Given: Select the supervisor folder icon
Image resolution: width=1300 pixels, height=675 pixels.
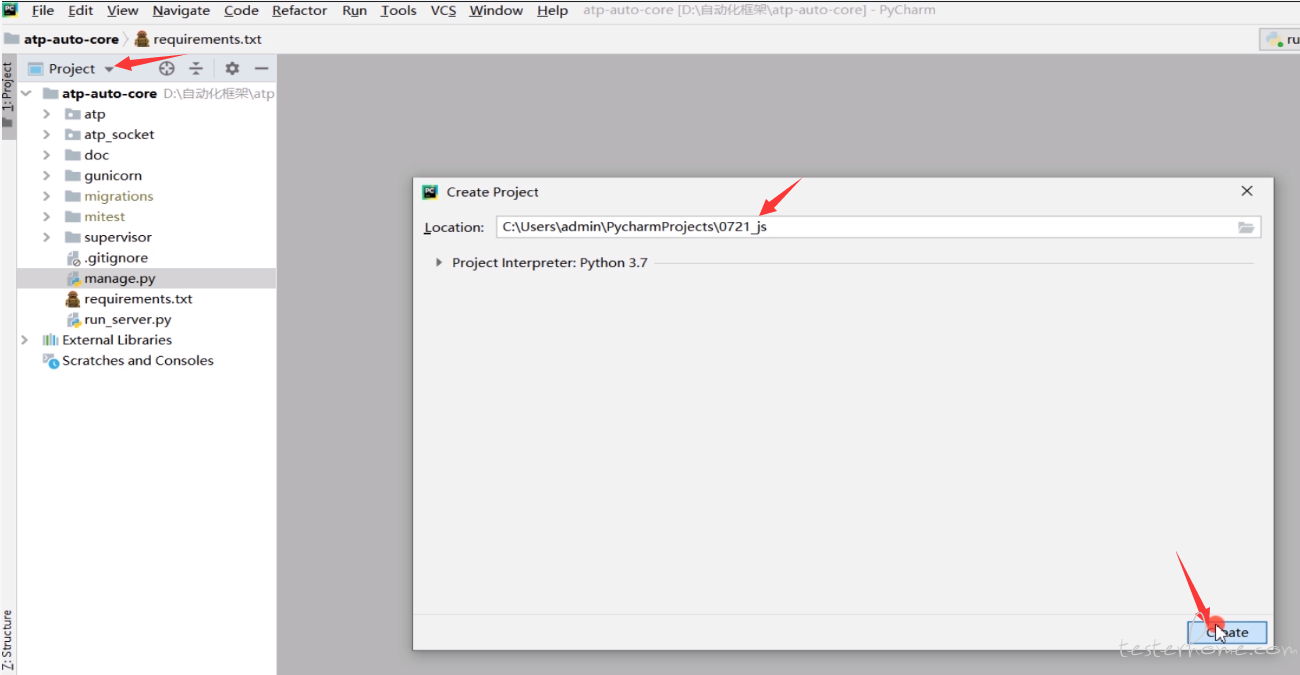Looking at the screenshot, I should click(72, 237).
